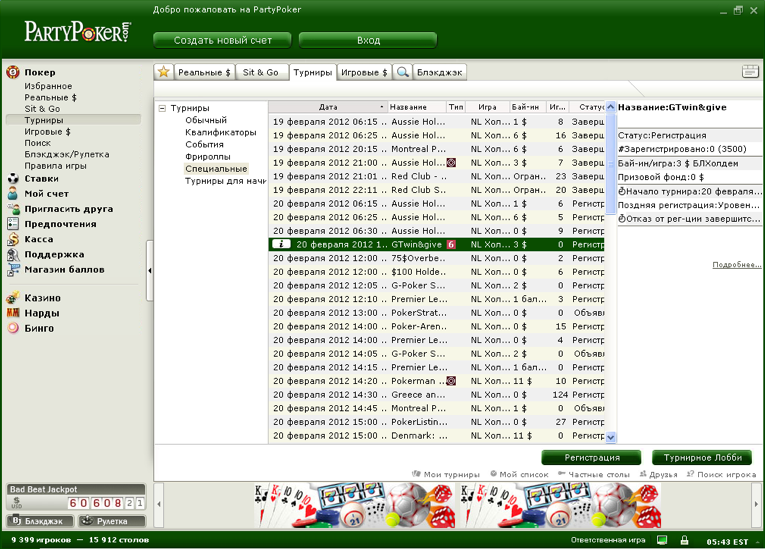Open Мой список link

[x=519, y=474]
